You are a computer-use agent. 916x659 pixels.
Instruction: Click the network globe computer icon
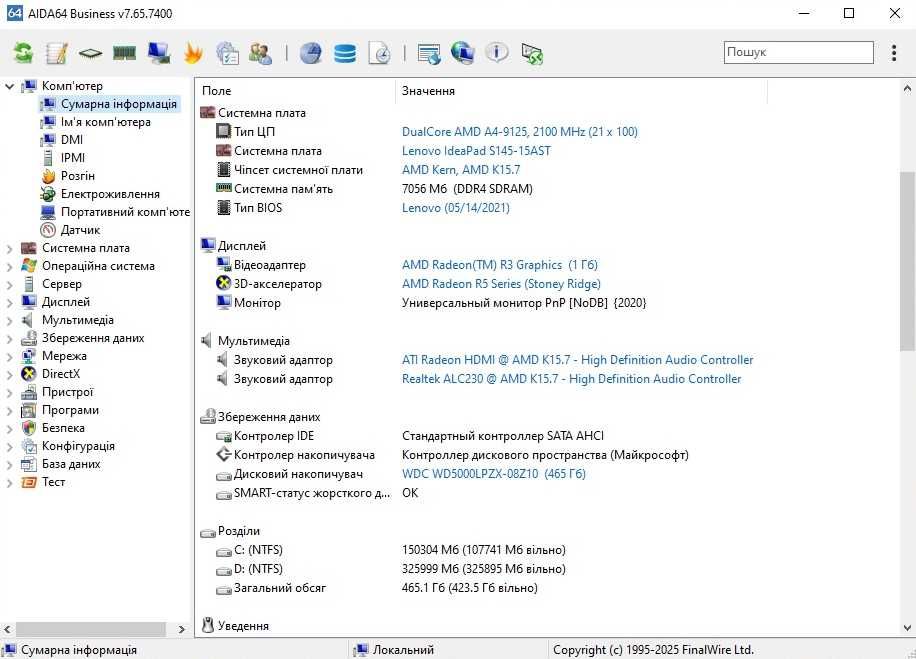tap(463, 53)
